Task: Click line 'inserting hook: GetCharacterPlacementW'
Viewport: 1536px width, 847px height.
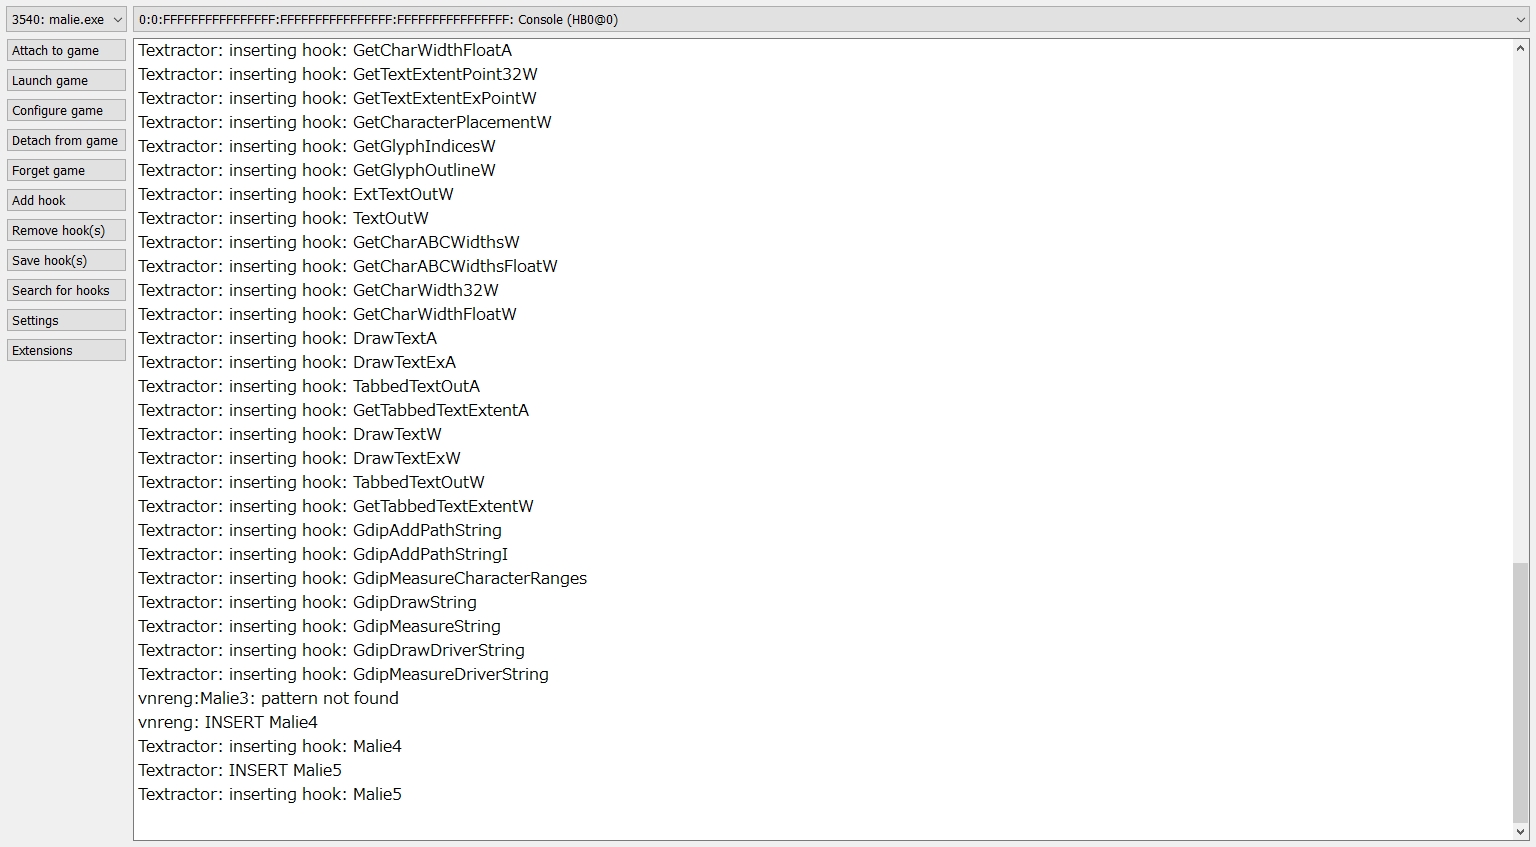Action: tap(345, 122)
